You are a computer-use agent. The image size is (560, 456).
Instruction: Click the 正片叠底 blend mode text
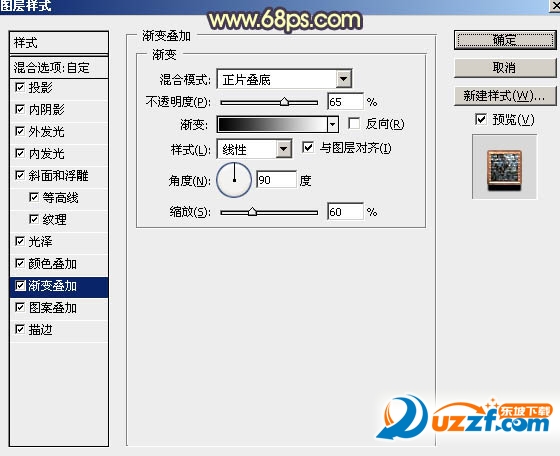pyautogui.click(x=246, y=80)
